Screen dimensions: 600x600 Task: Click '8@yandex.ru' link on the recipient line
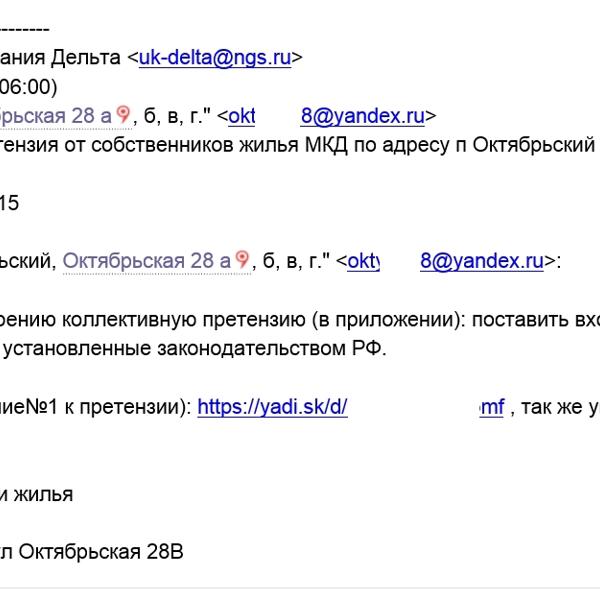[x=363, y=116]
